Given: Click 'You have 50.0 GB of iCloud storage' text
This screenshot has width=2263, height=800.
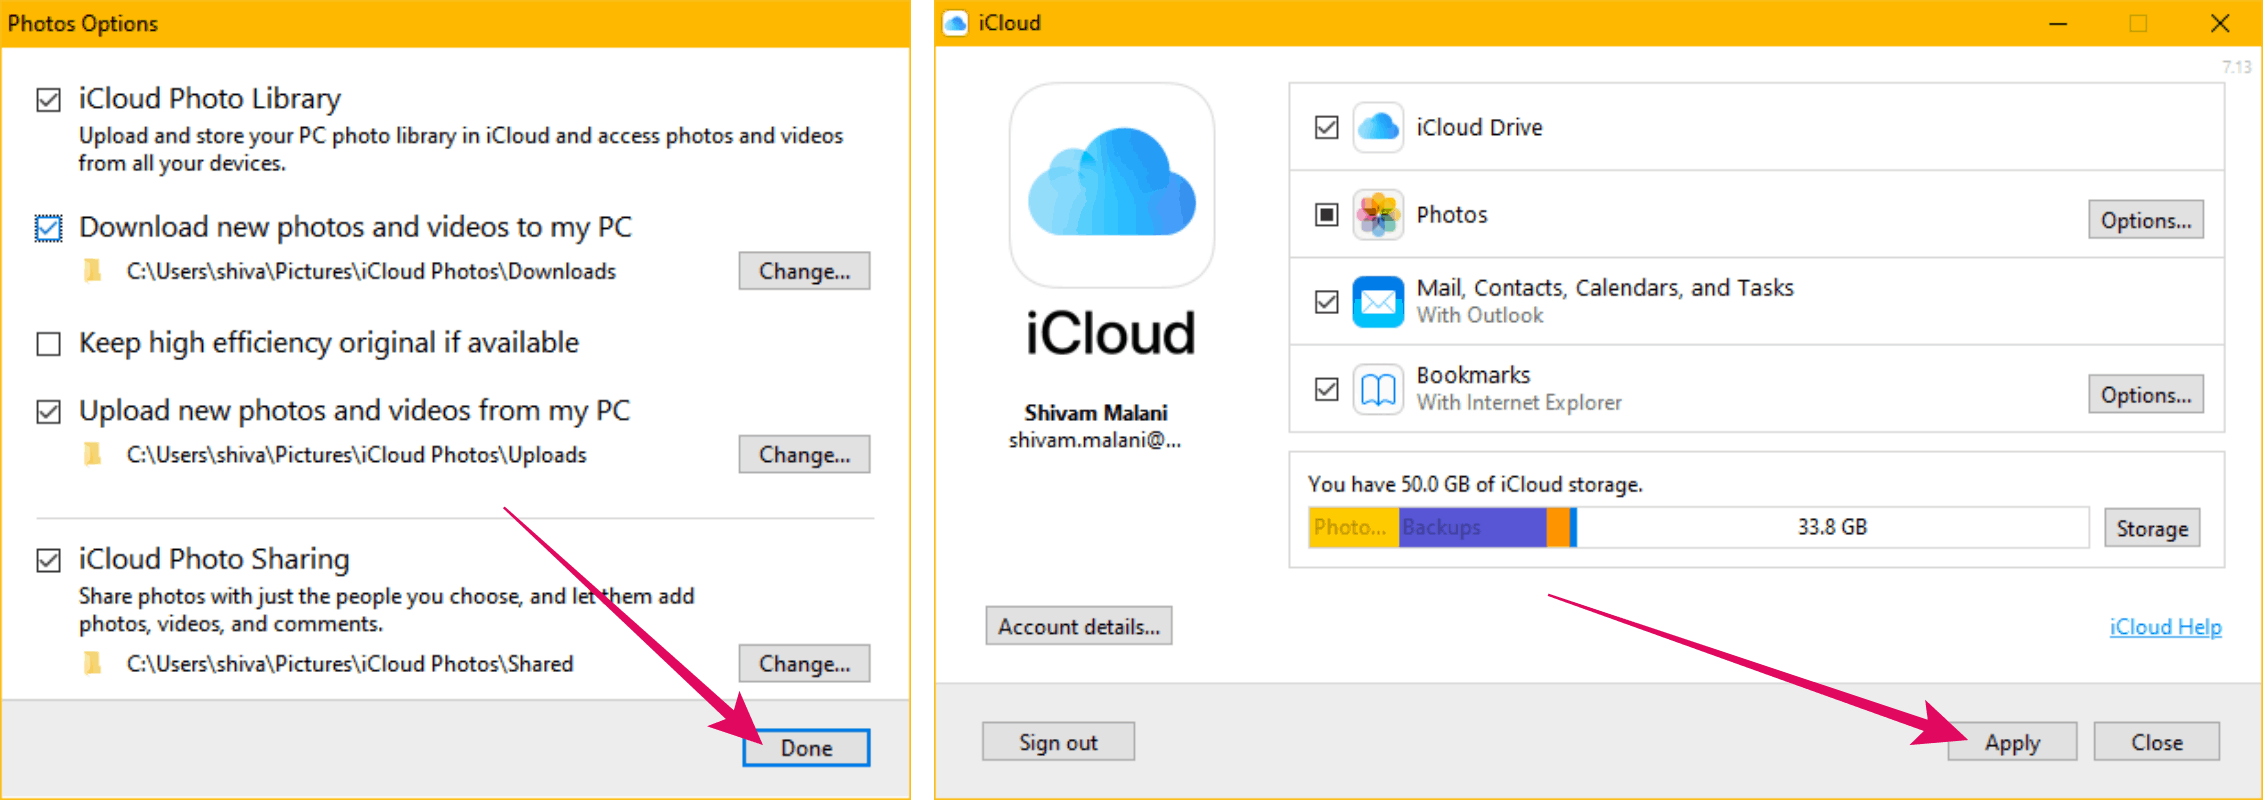Looking at the screenshot, I should [x=1475, y=484].
